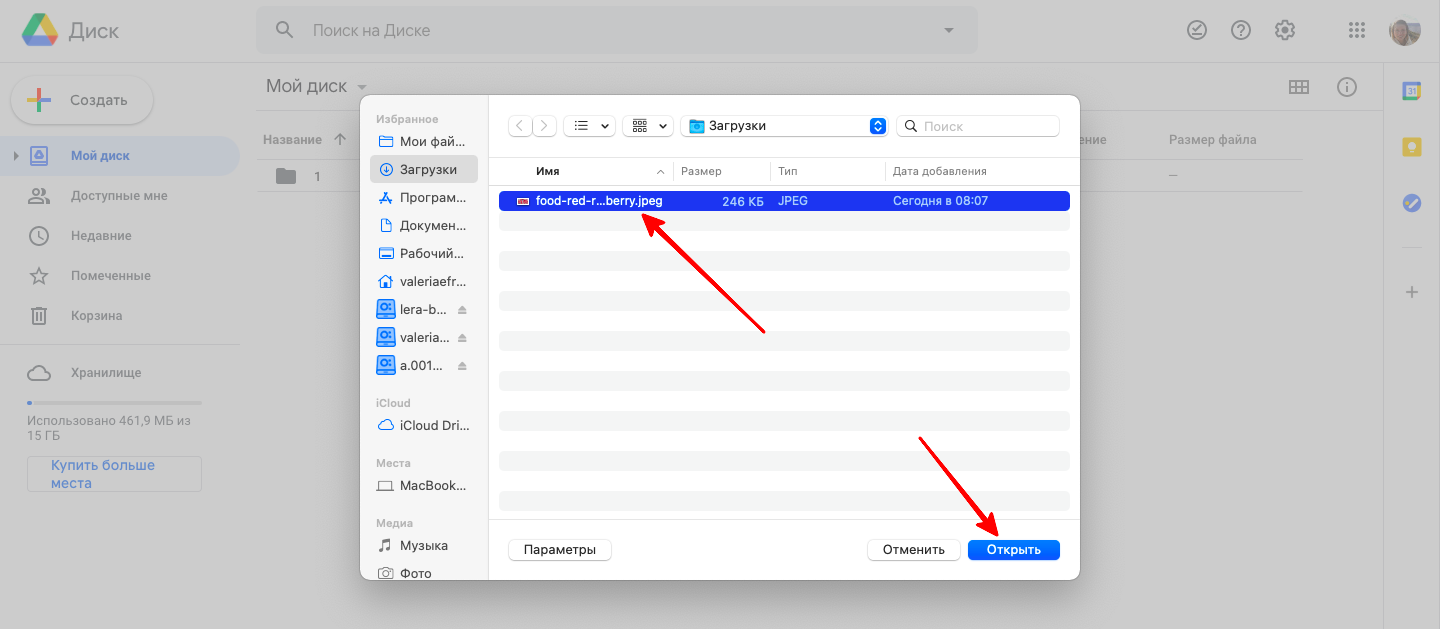Click the offline ready status icon
The width and height of the screenshot is (1440, 629).
1197,30
